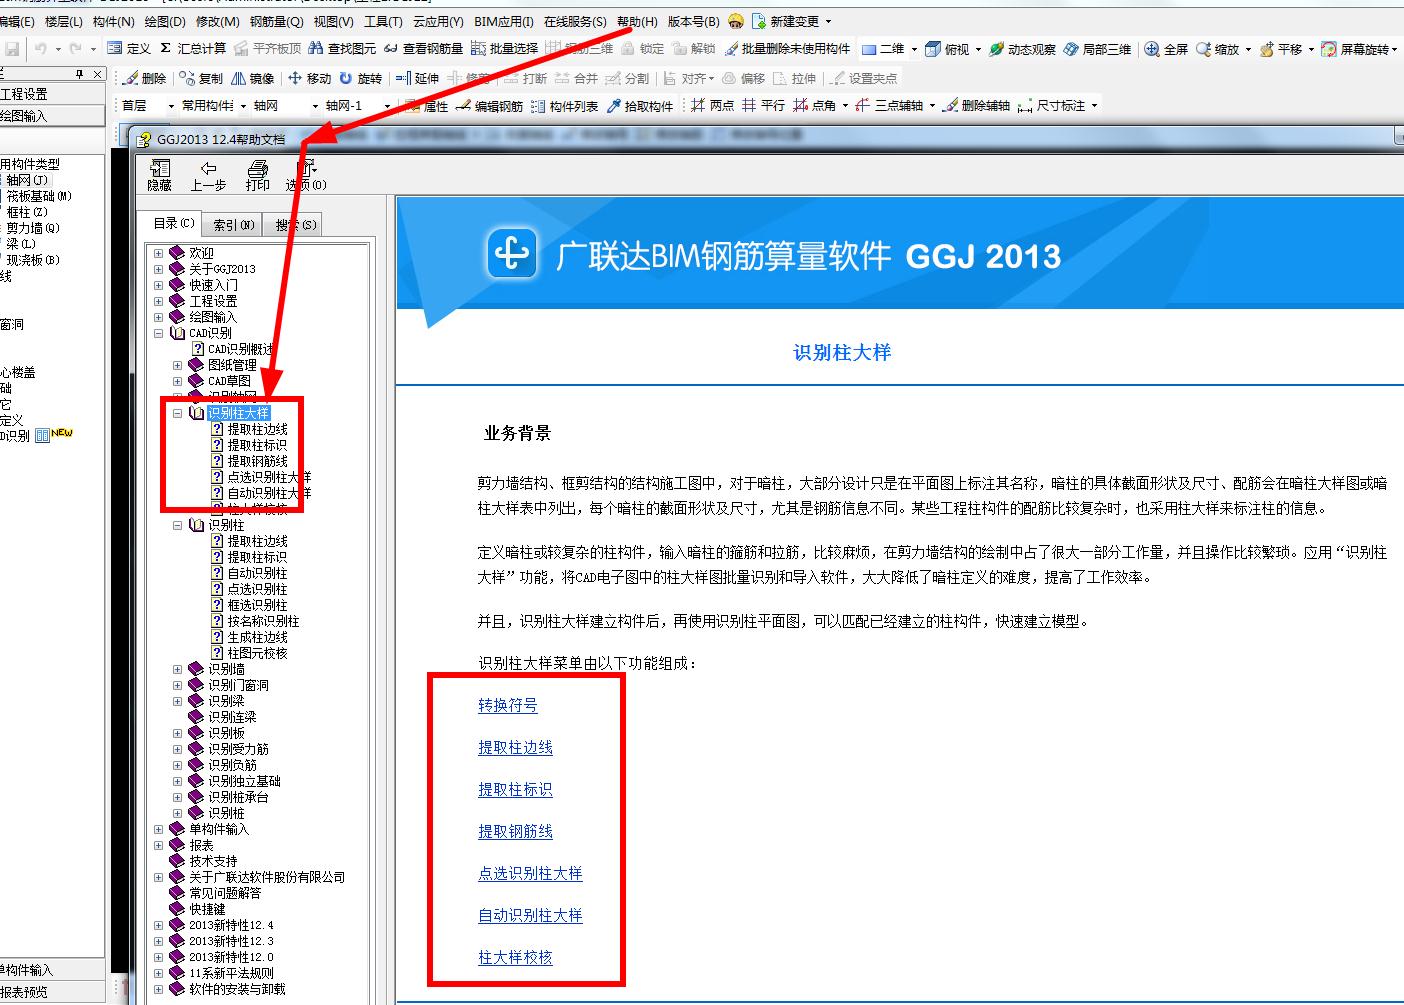Viewport: 1404px width, 1005px height.
Task: Select 筏板基础(M) in left panel
Action: [x=39, y=196]
